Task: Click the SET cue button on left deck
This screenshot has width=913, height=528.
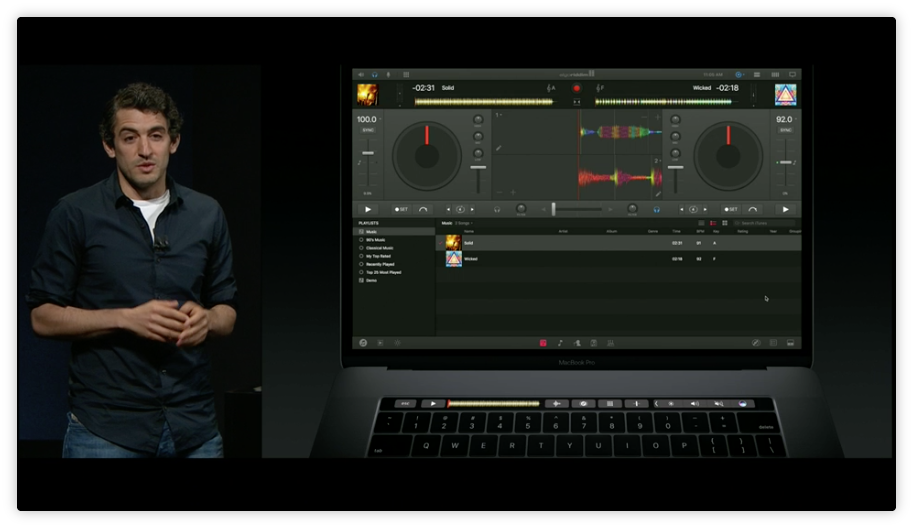Action: pyautogui.click(x=401, y=210)
